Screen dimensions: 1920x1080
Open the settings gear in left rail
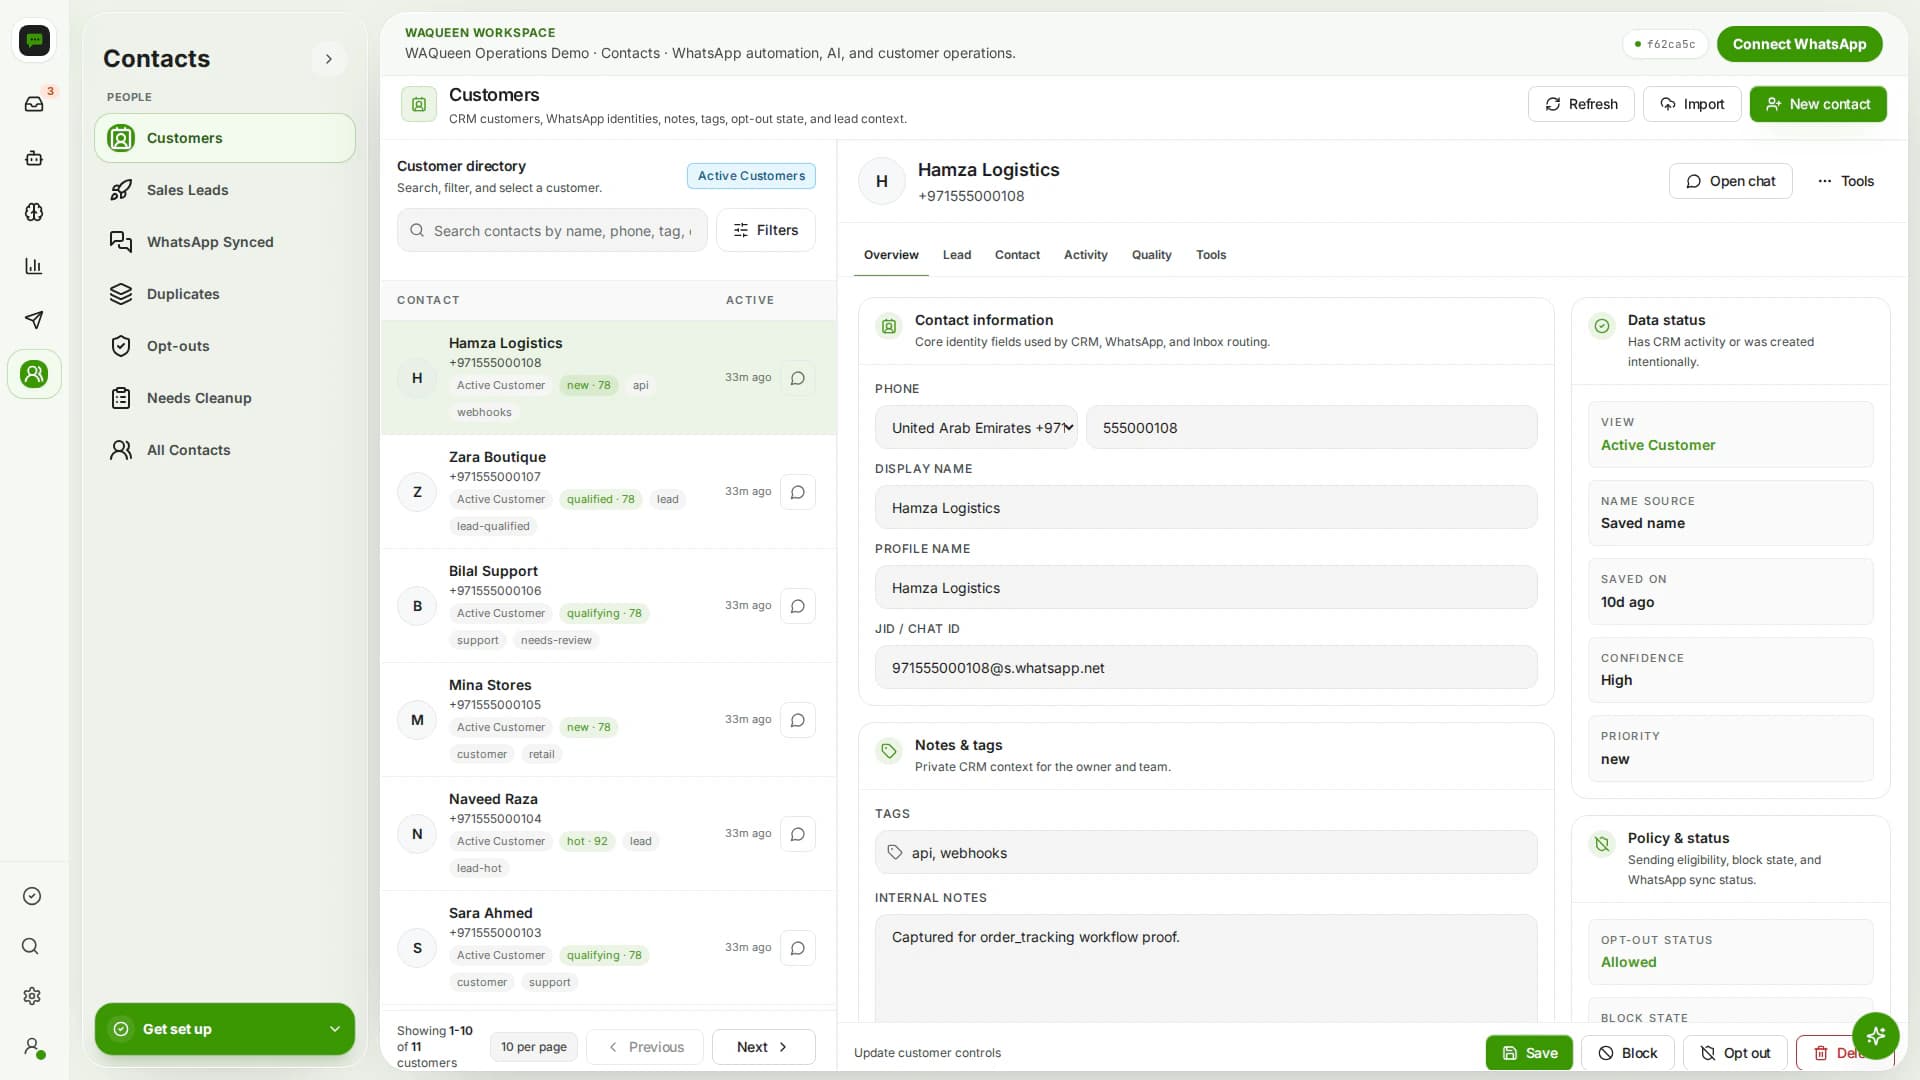[x=32, y=996]
